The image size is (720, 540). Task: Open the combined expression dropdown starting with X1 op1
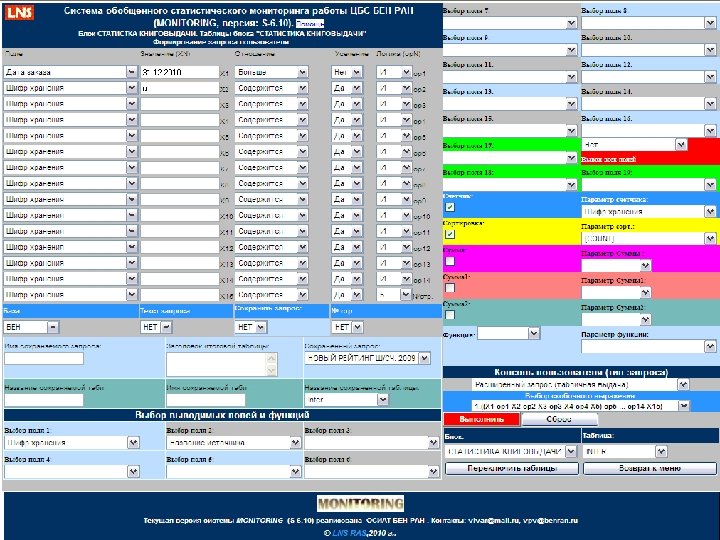pos(580,406)
